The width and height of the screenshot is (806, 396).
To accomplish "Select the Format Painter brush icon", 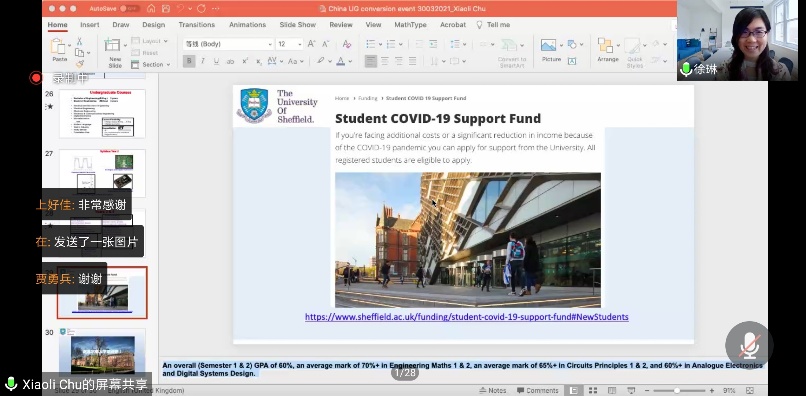I will [x=80, y=64].
